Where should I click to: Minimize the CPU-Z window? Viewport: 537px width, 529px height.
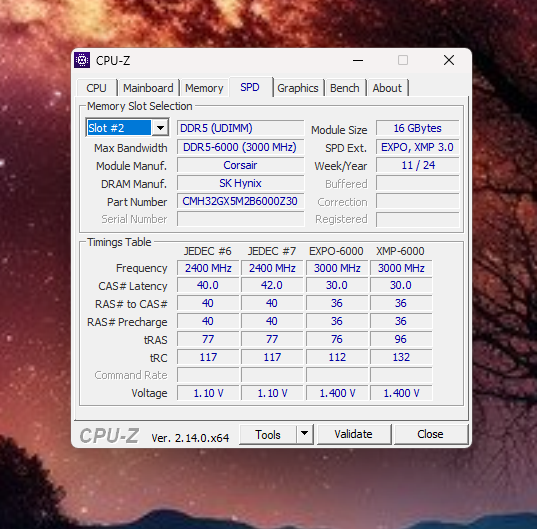point(358,60)
